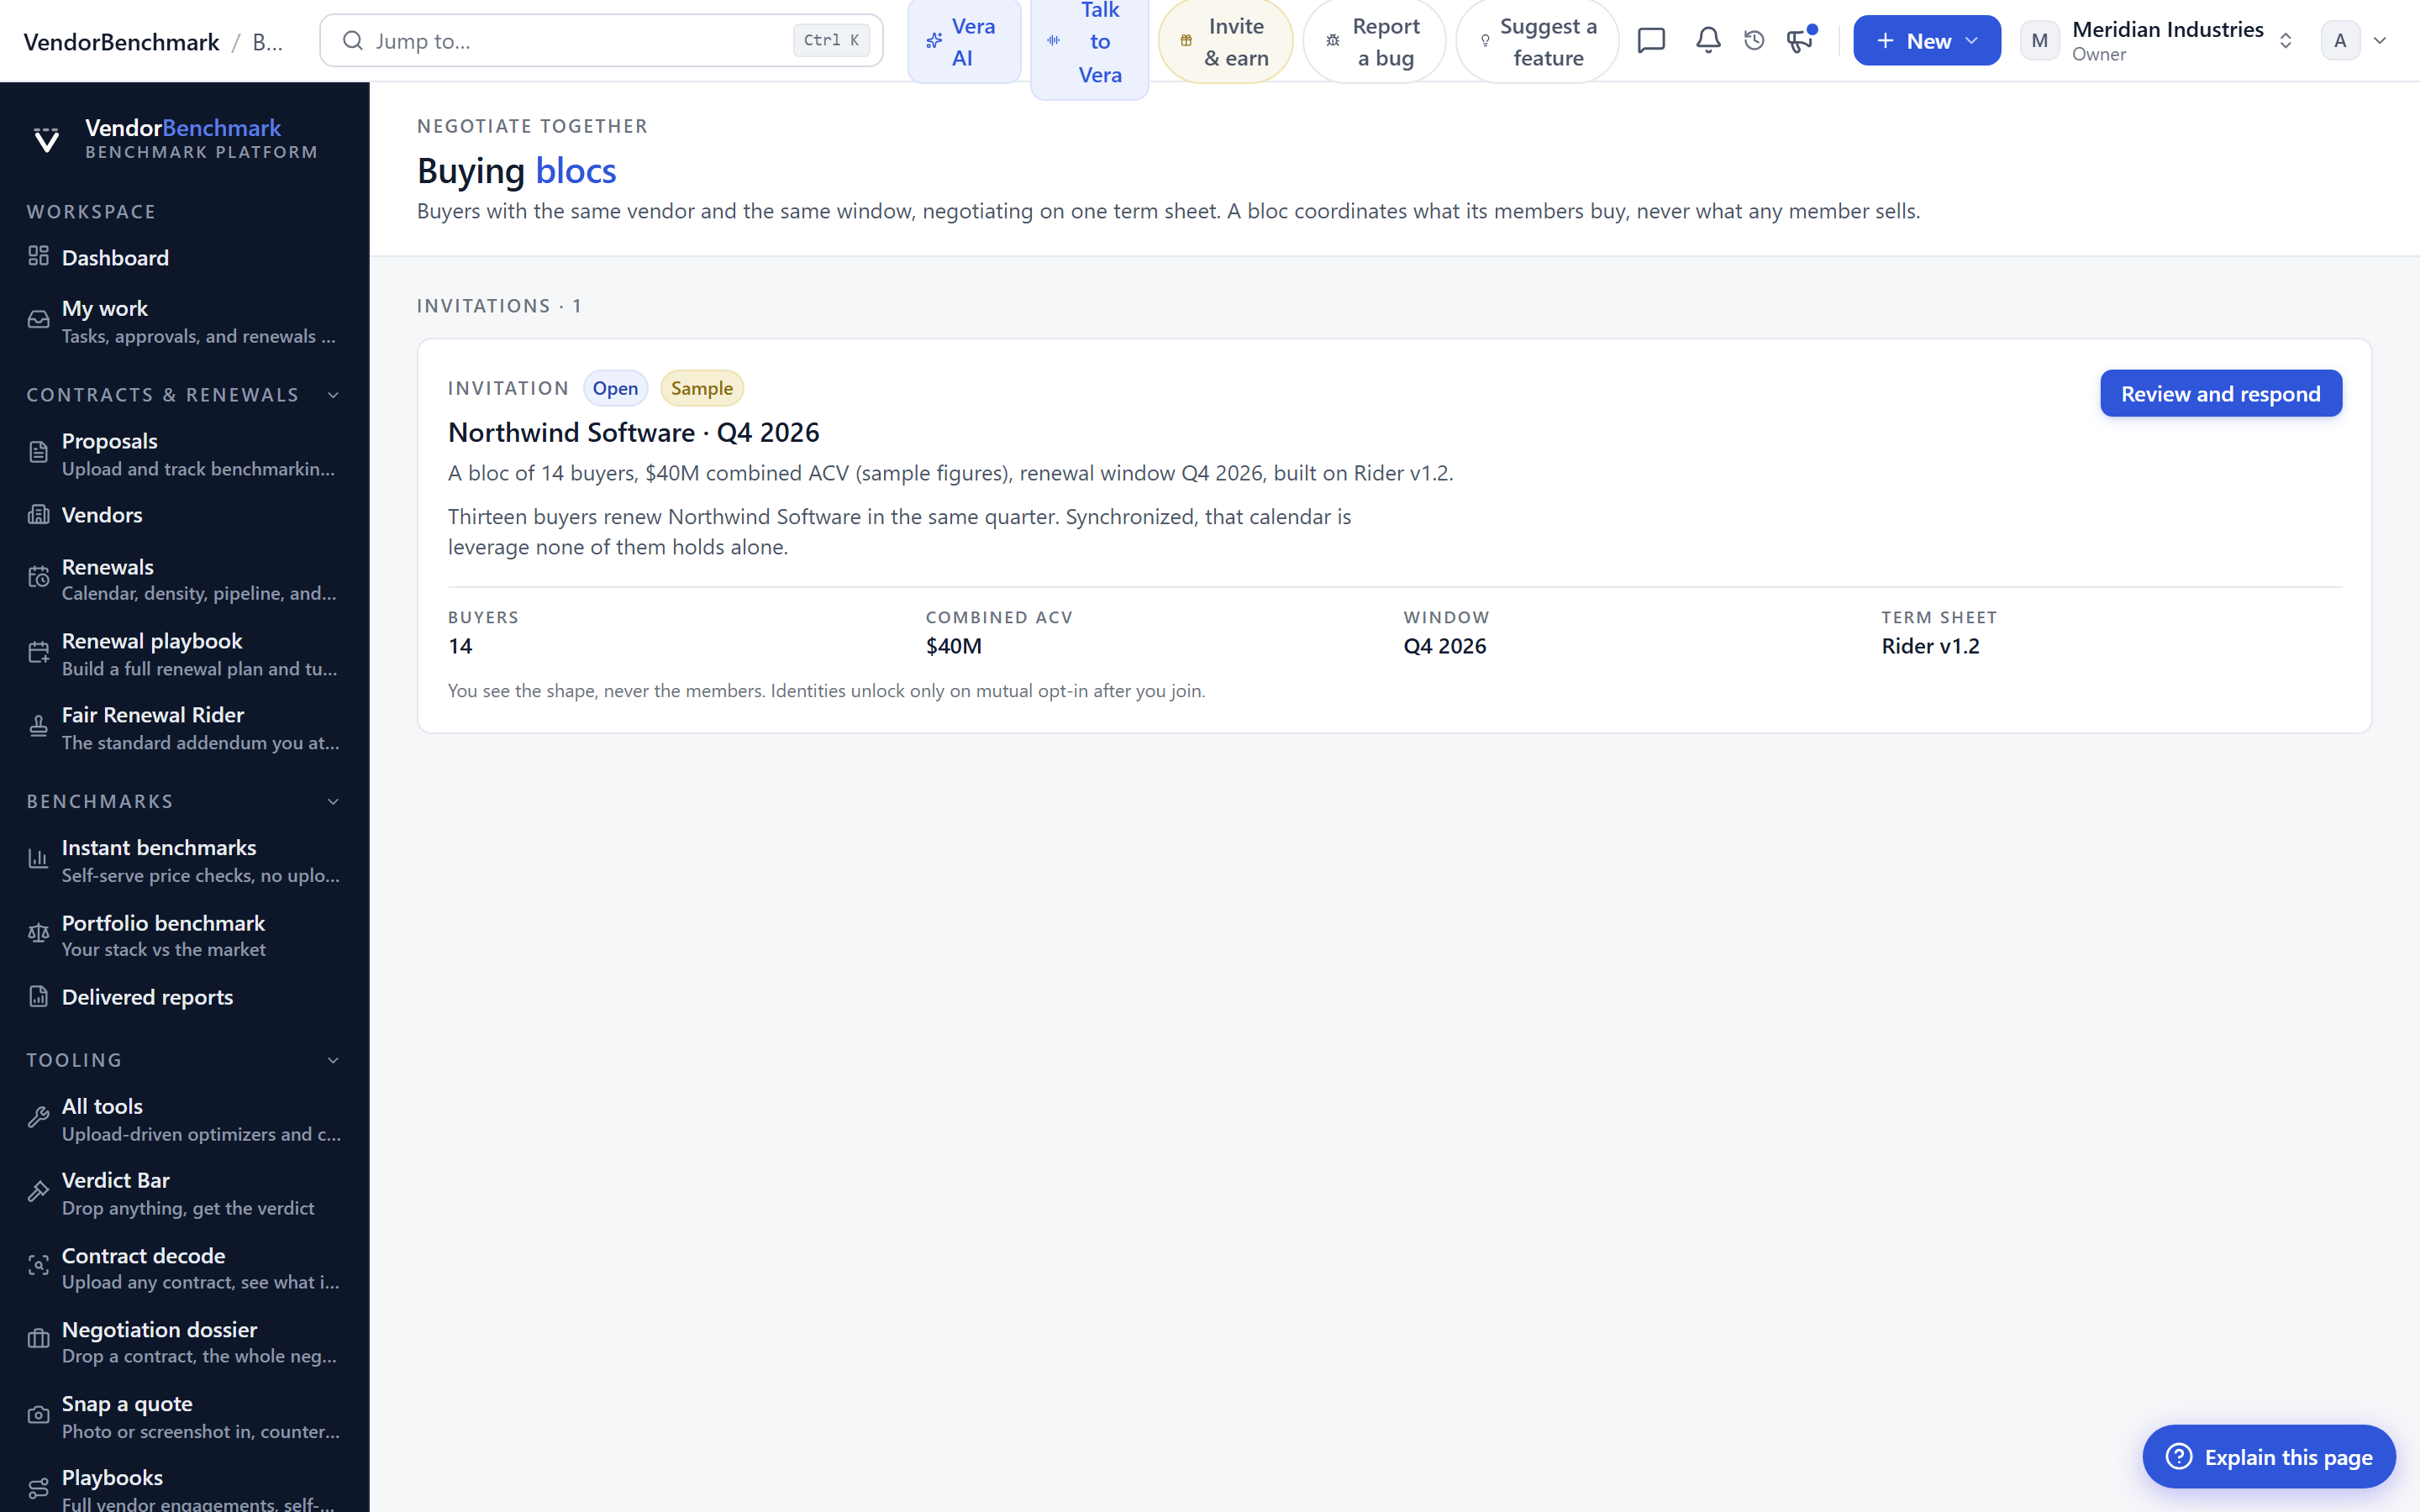This screenshot has width=2420, height=1512.
Task: Click the search magnifier icon
Action: tap(352, 40)
